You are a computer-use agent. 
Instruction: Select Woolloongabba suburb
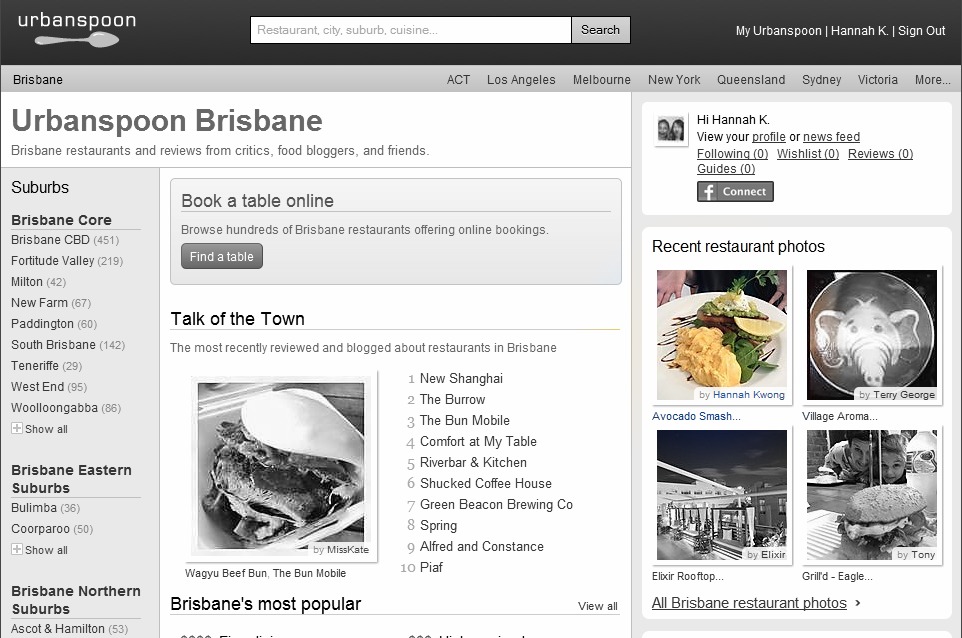[x=54, y=407]
